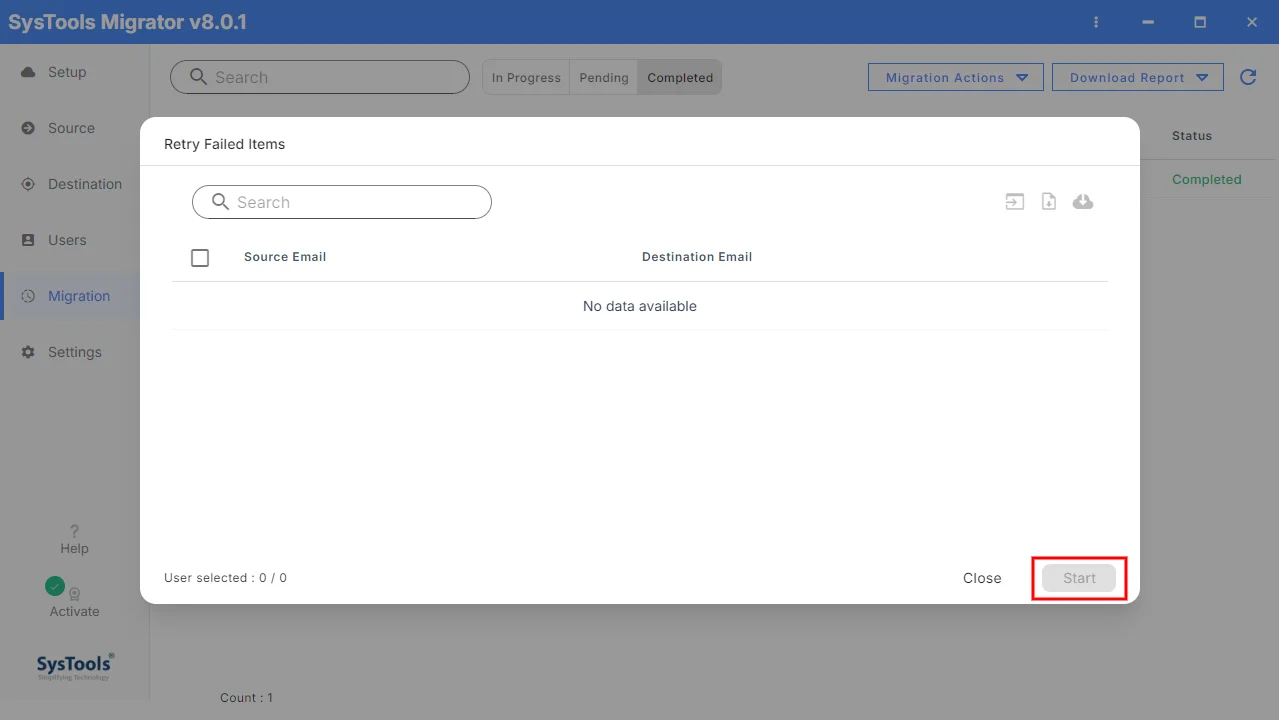Switch to the In Progress tab

click(526, 77)
